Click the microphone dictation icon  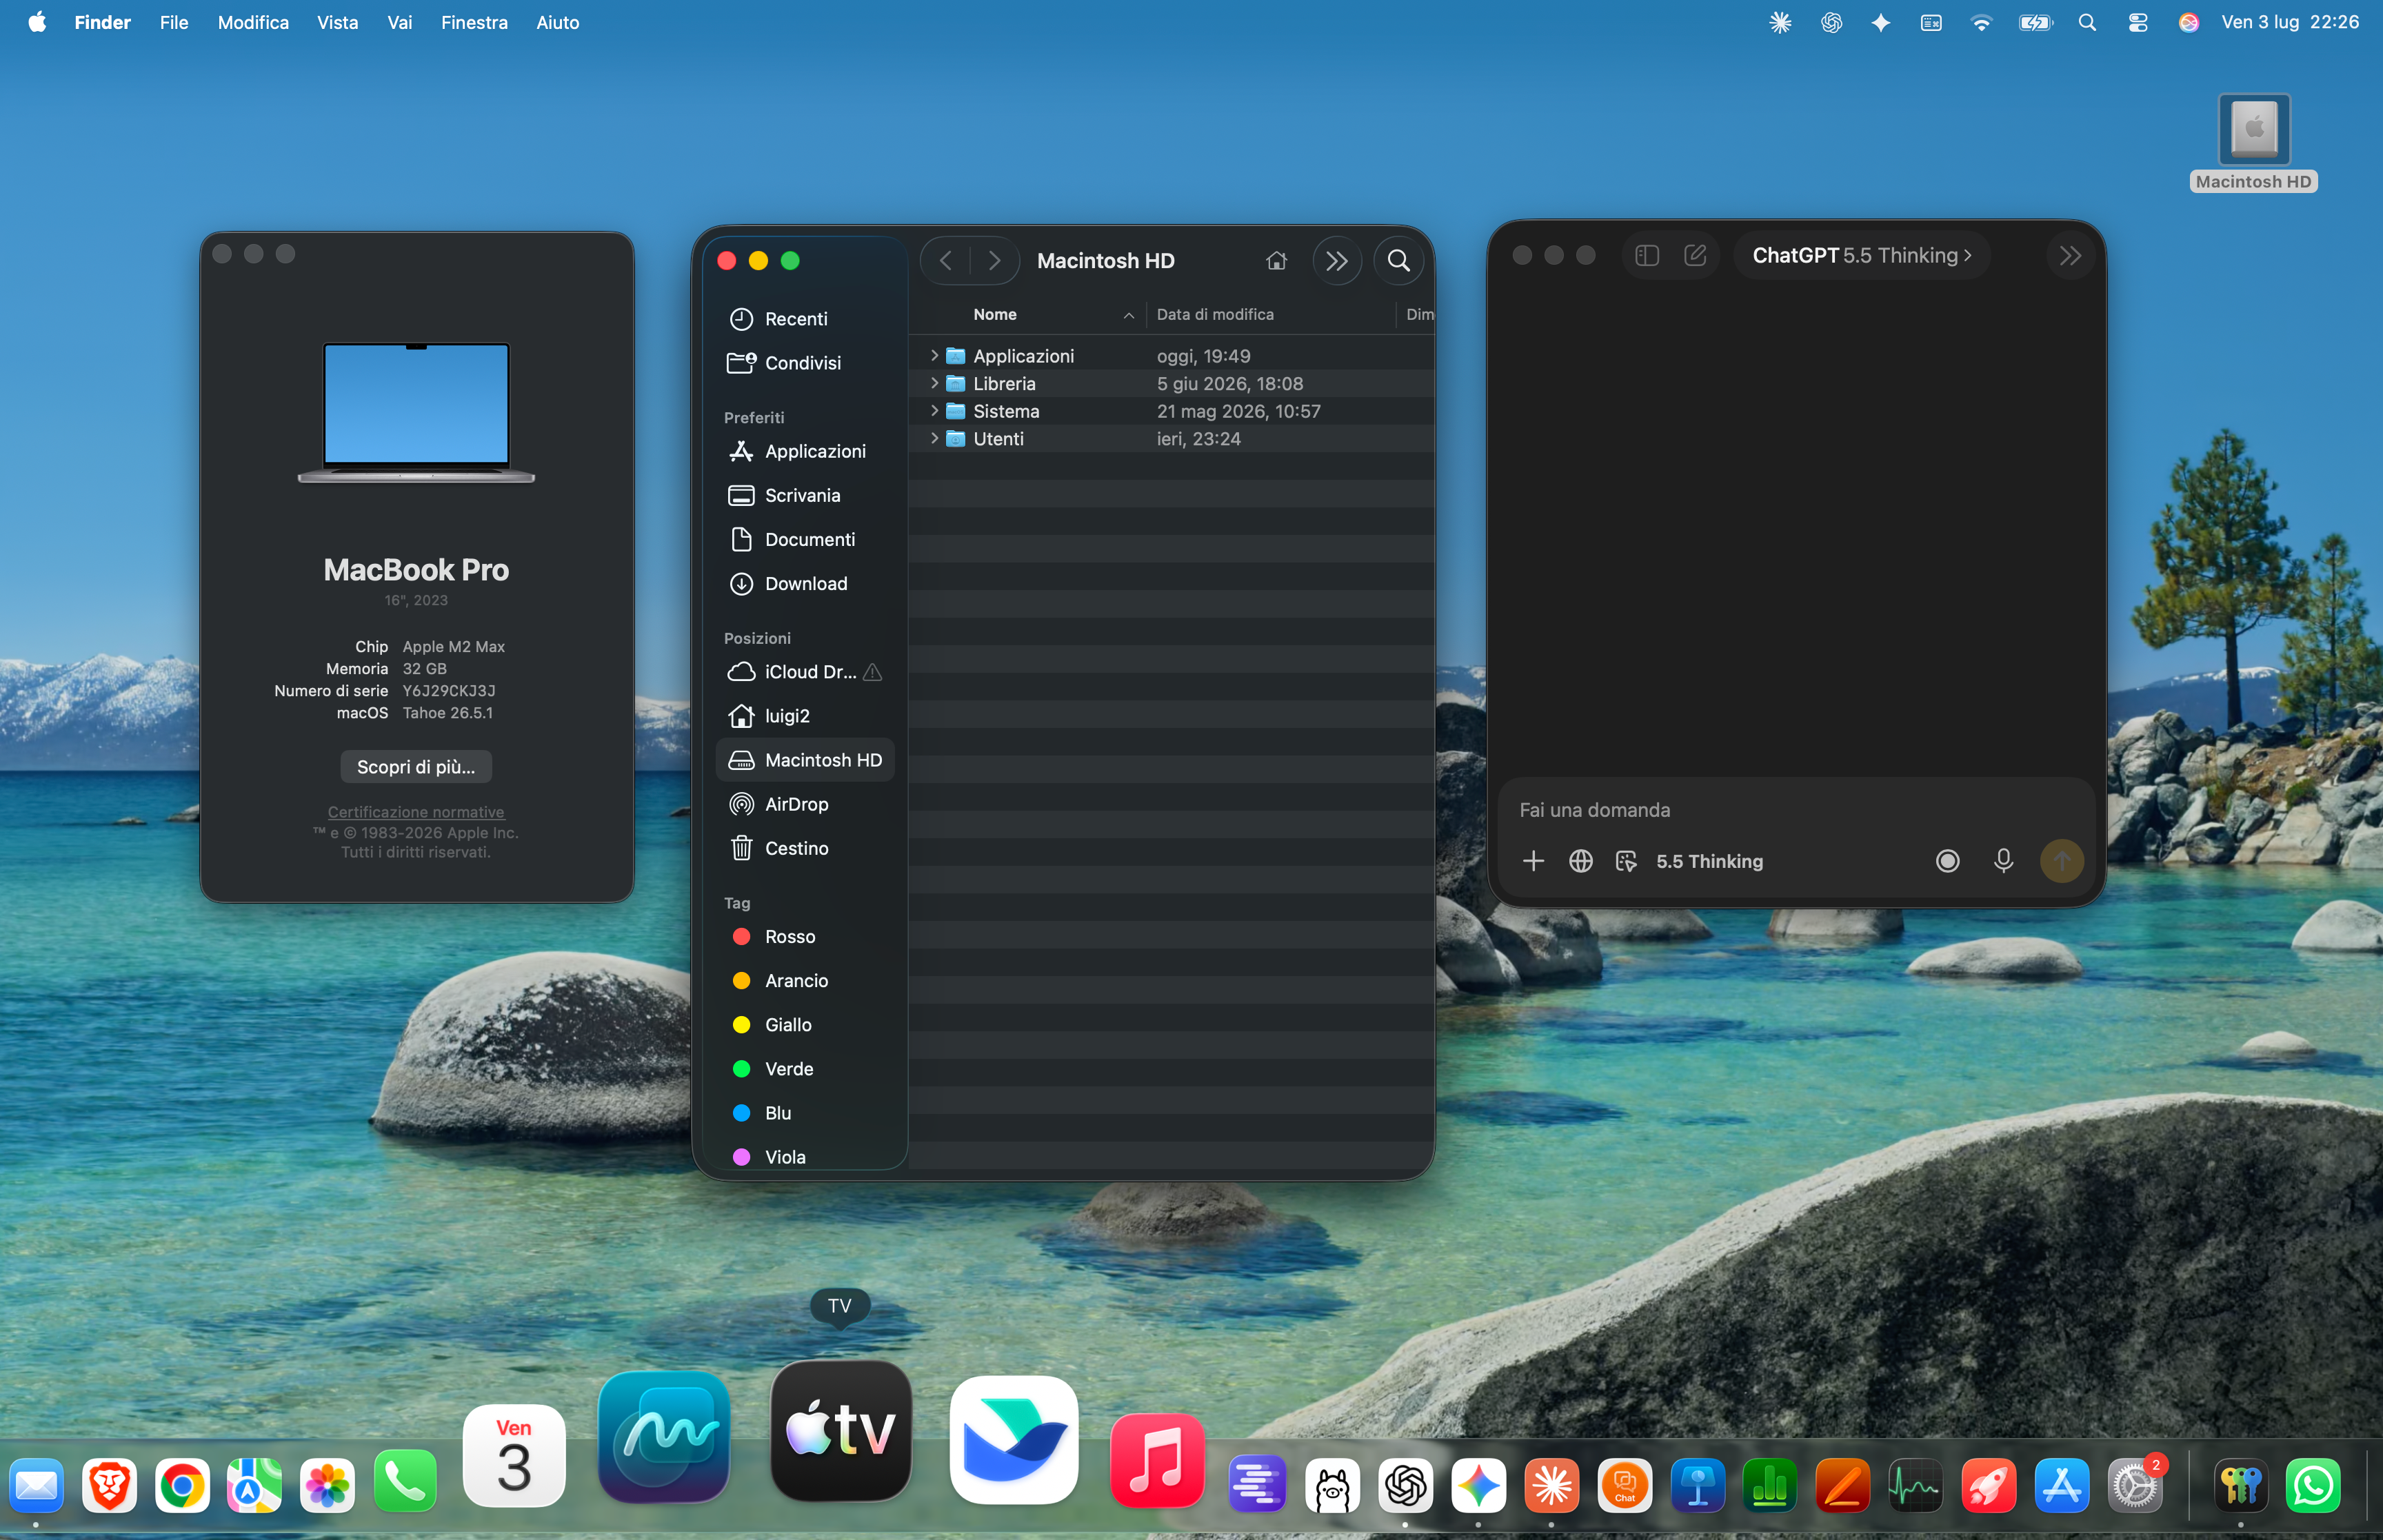click(x=2003, y=861)
